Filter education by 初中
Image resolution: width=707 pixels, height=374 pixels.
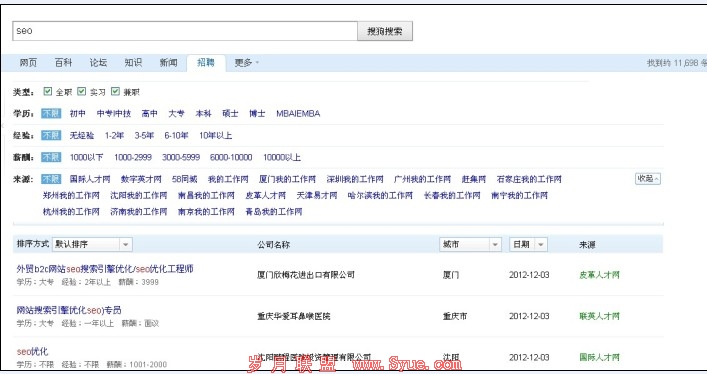(78, 113)
